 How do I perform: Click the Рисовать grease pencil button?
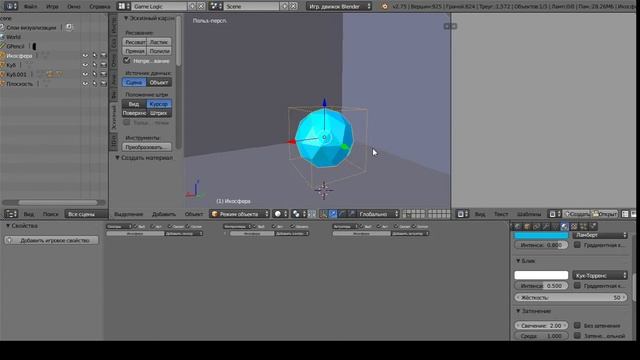click(x=135, y=42)
